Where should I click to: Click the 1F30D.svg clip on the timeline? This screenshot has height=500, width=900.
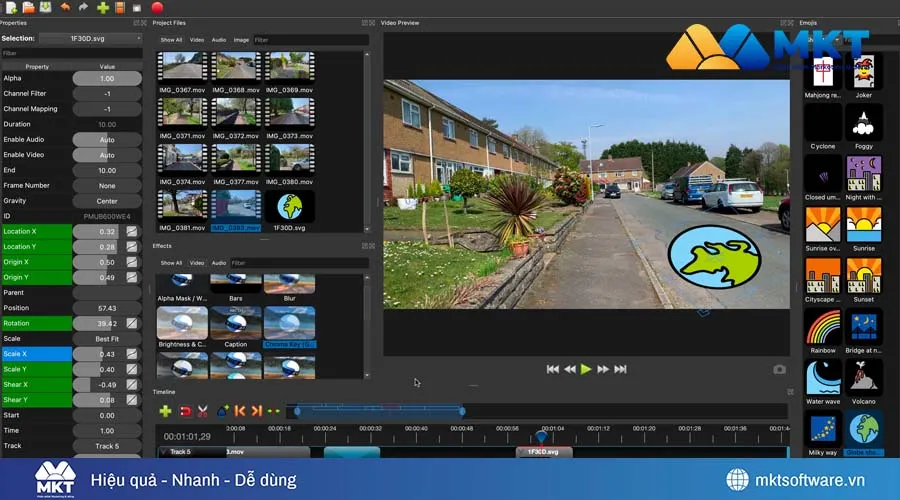544,452
